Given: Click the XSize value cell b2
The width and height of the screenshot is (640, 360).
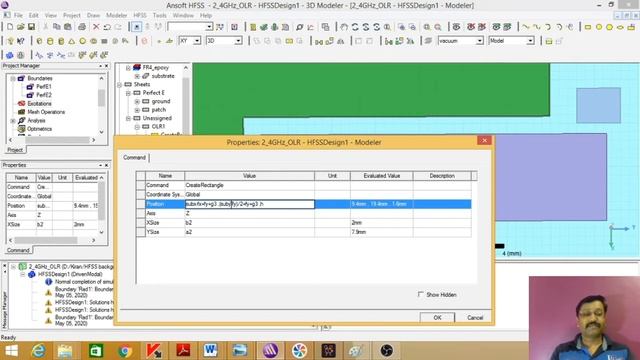Looking at the screenshot, I should point(249,222).
